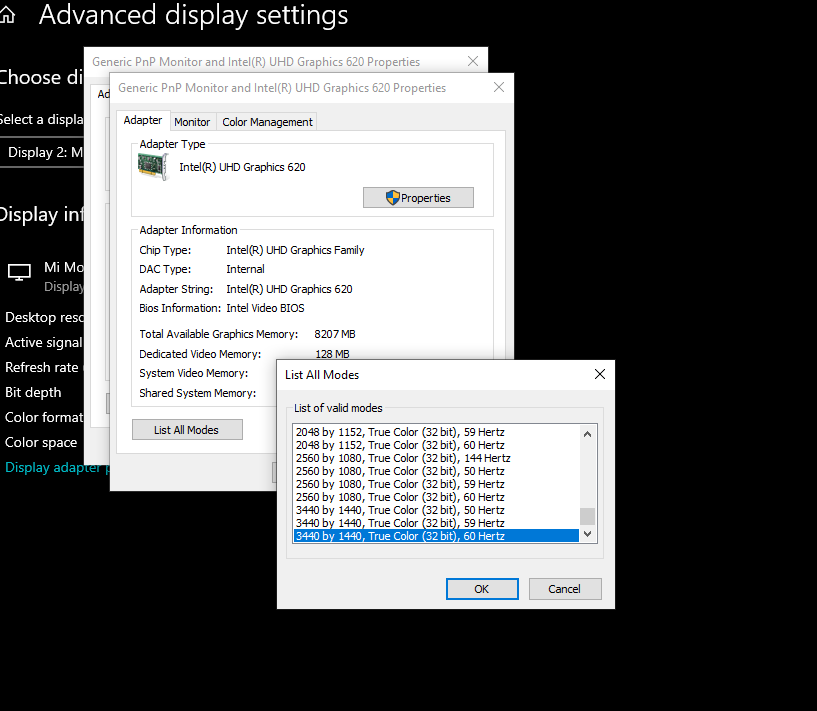Close the front Properties window

(499, 88)
